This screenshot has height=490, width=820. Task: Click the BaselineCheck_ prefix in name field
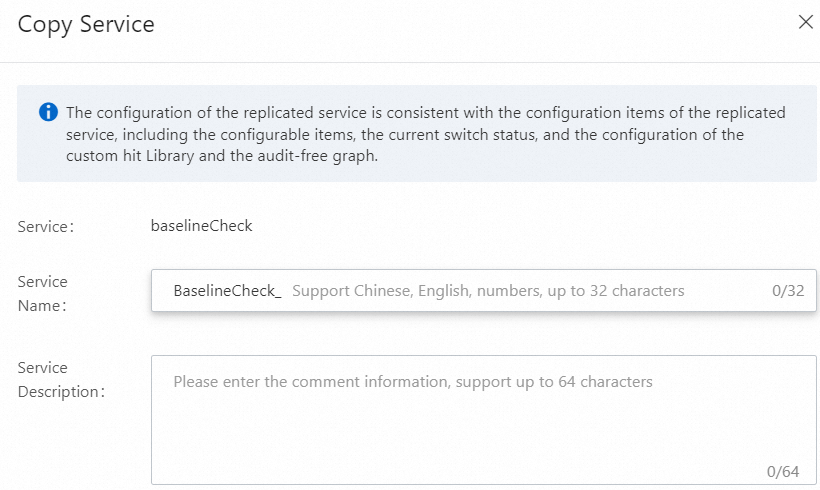[227, 291]
